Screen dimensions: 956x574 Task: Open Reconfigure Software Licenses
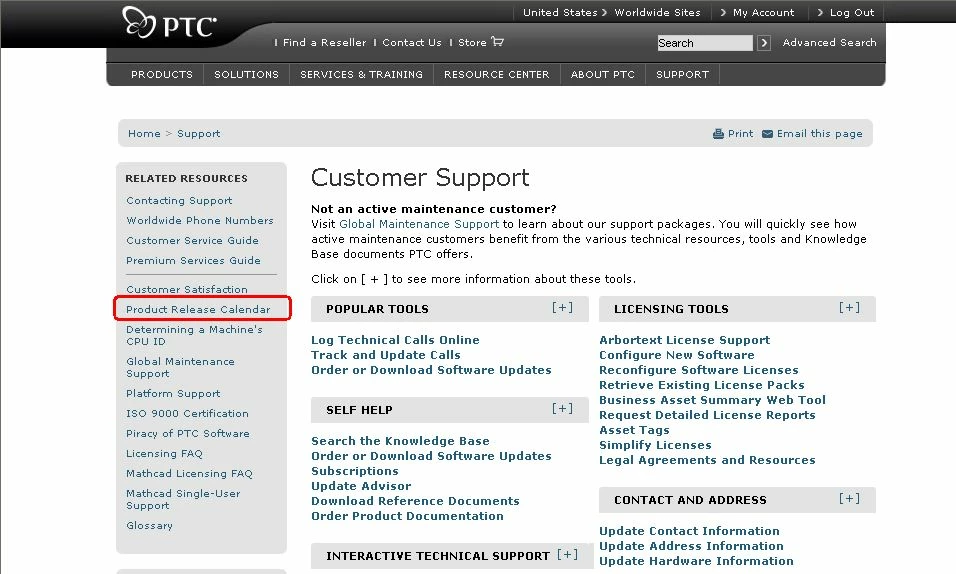[699, 370]
